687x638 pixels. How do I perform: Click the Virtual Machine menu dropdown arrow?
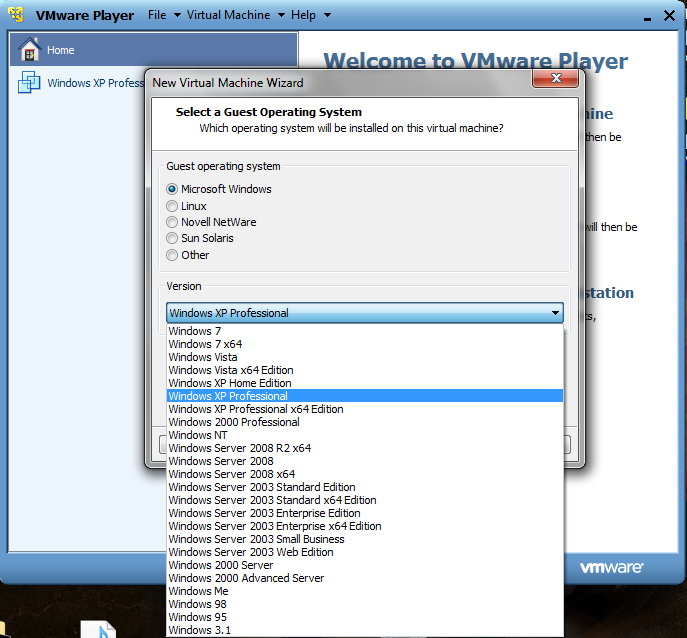[x=281, y=15]
